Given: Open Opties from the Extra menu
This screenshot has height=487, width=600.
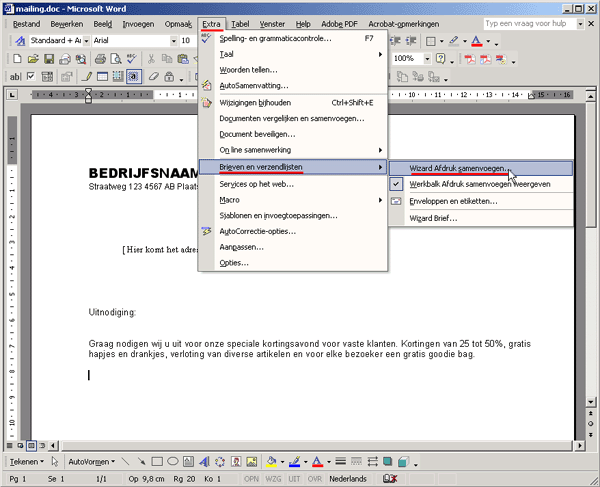Looking at the screenshot, I should pyautogui.click(x=234, y=262).
